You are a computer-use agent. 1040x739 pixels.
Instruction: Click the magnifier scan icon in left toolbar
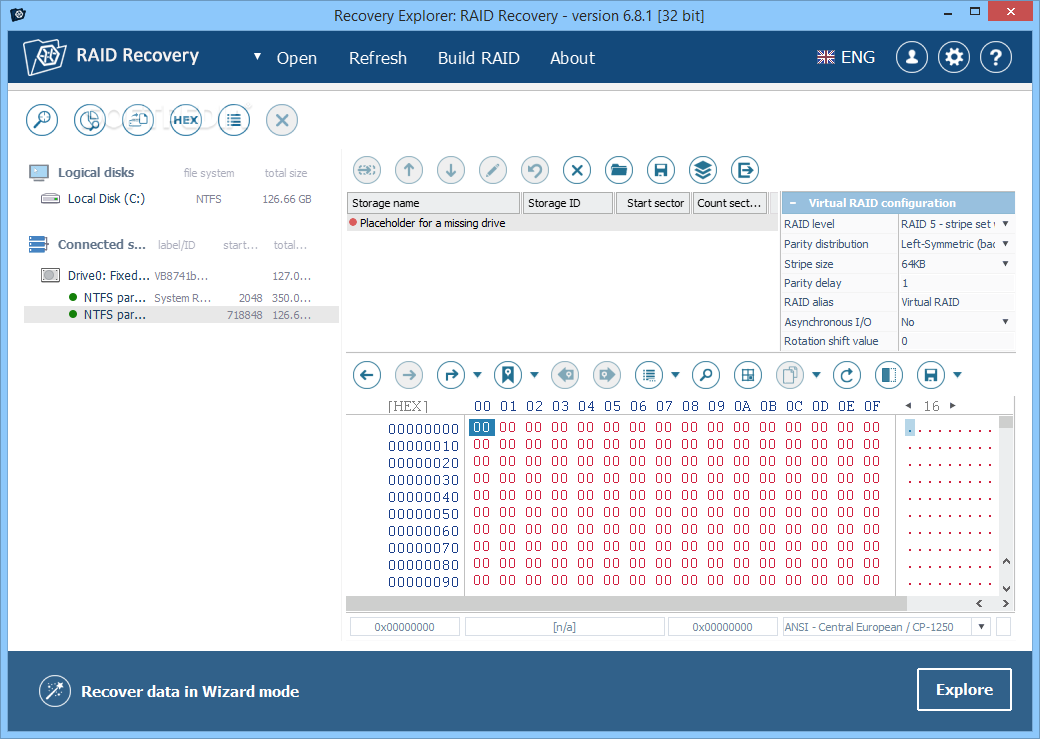[x=42, y=120]
